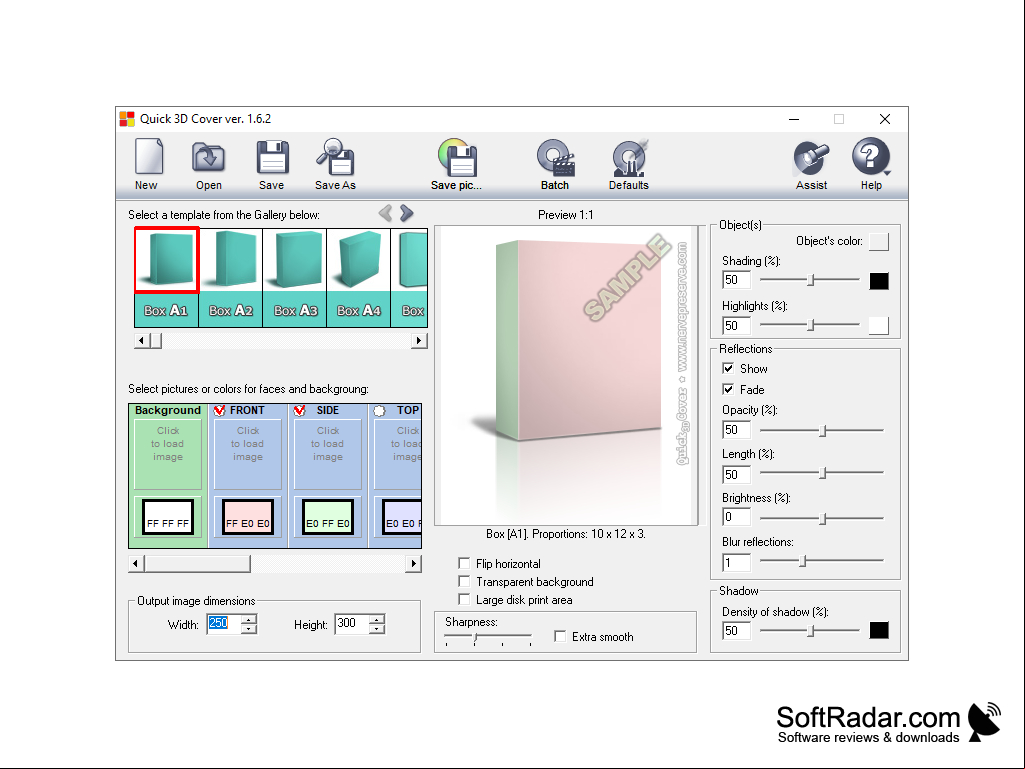Uncheck the Show reflections checkbox
This screenshot has height=769, width=1025.
728,368
